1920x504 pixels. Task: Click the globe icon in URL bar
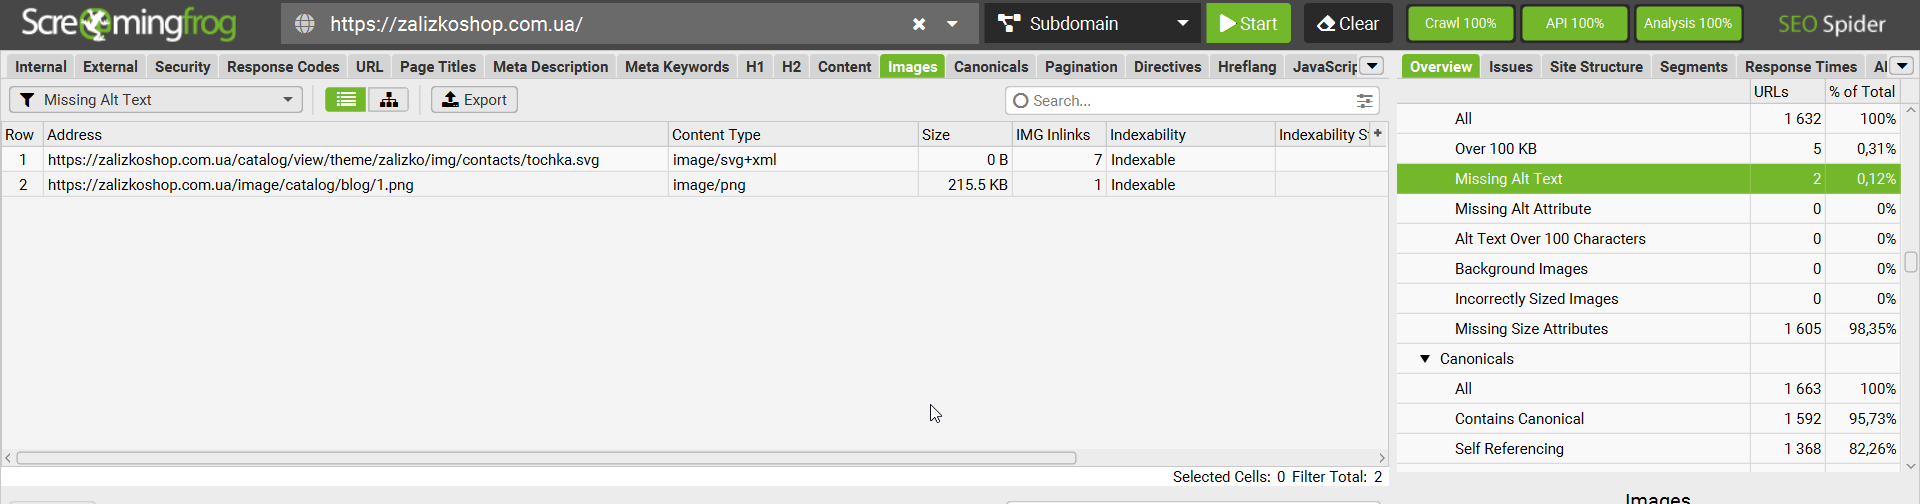[305, 24]
